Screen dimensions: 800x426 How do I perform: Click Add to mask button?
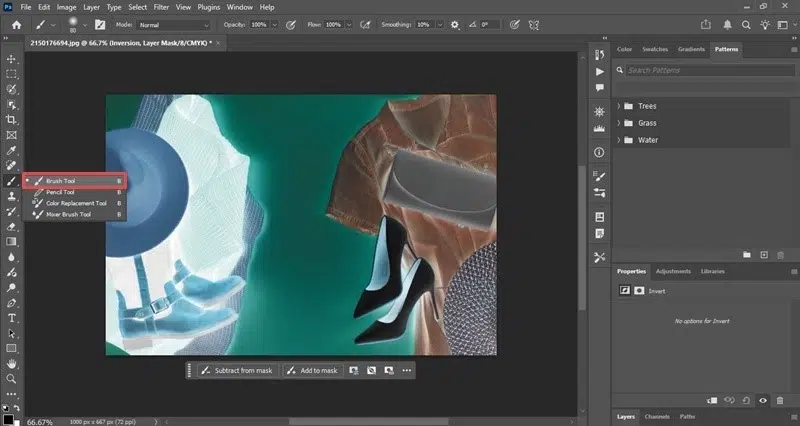tap(312, 370)
